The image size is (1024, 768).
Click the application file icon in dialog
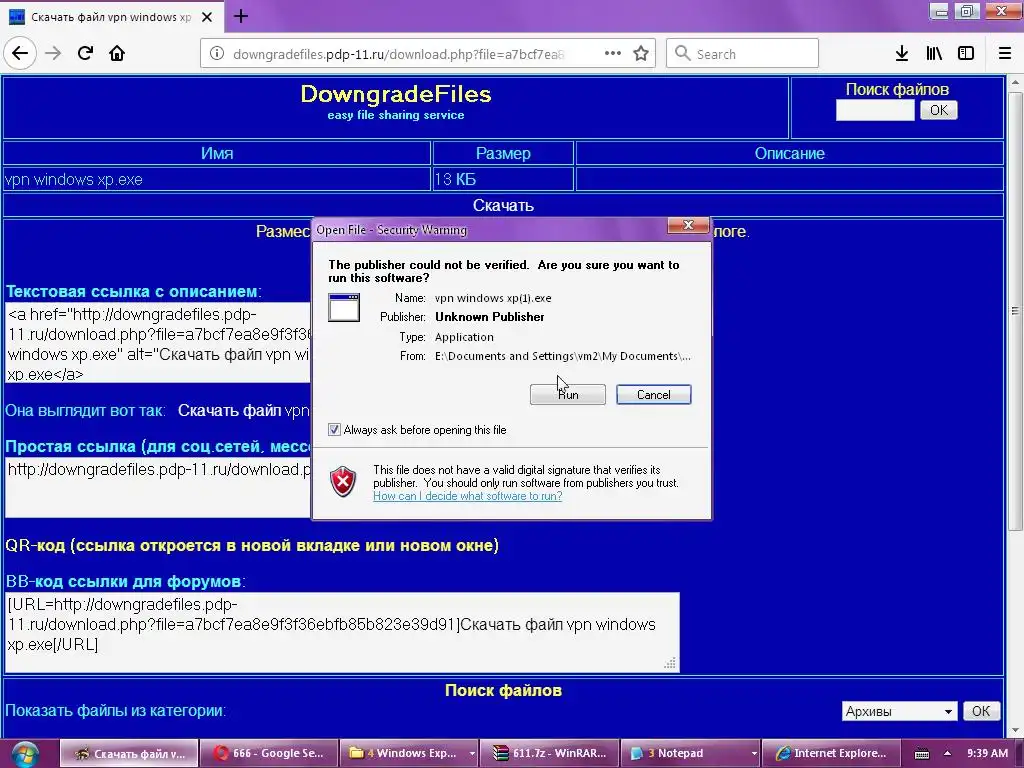[x=344, y=308]
